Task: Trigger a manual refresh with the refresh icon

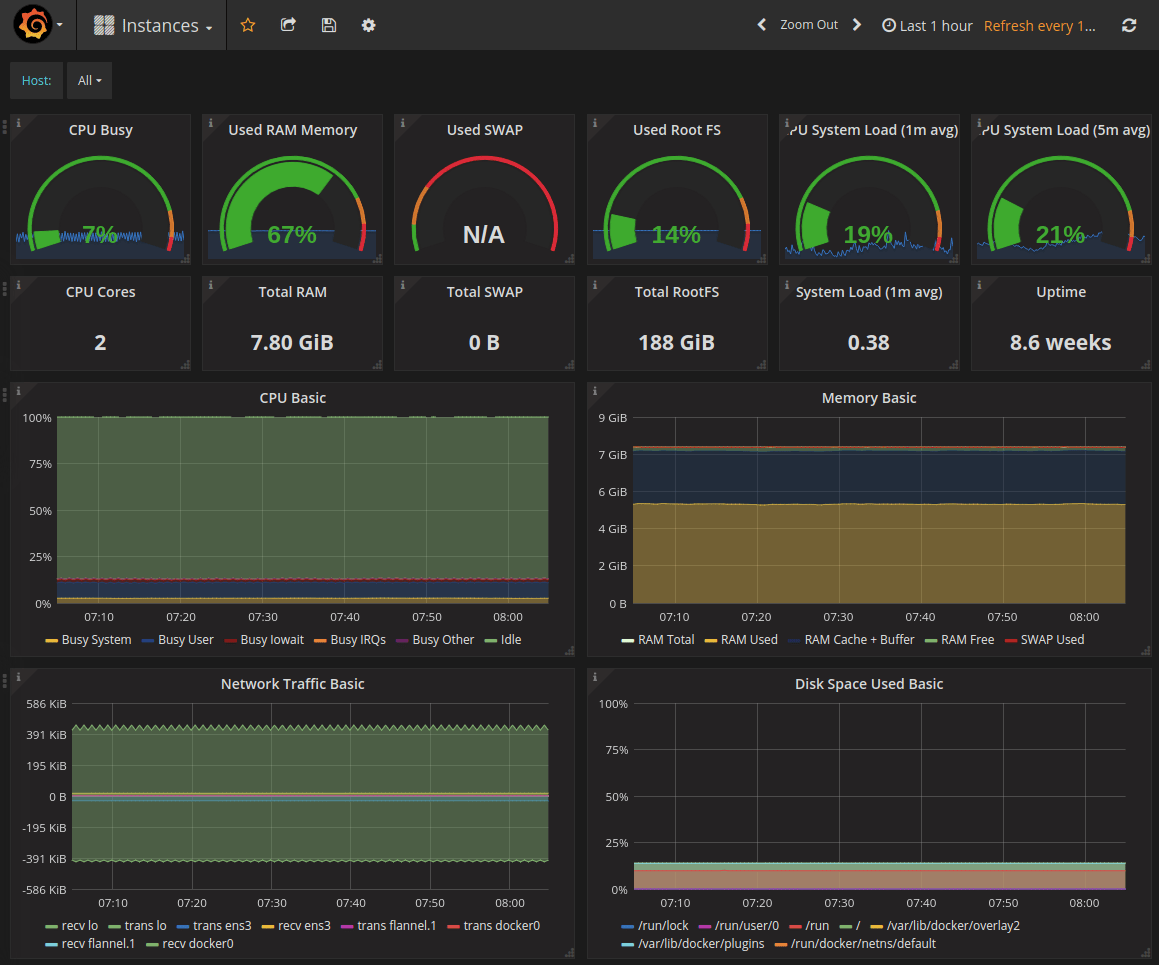Action: click(x=1129, y=25)
